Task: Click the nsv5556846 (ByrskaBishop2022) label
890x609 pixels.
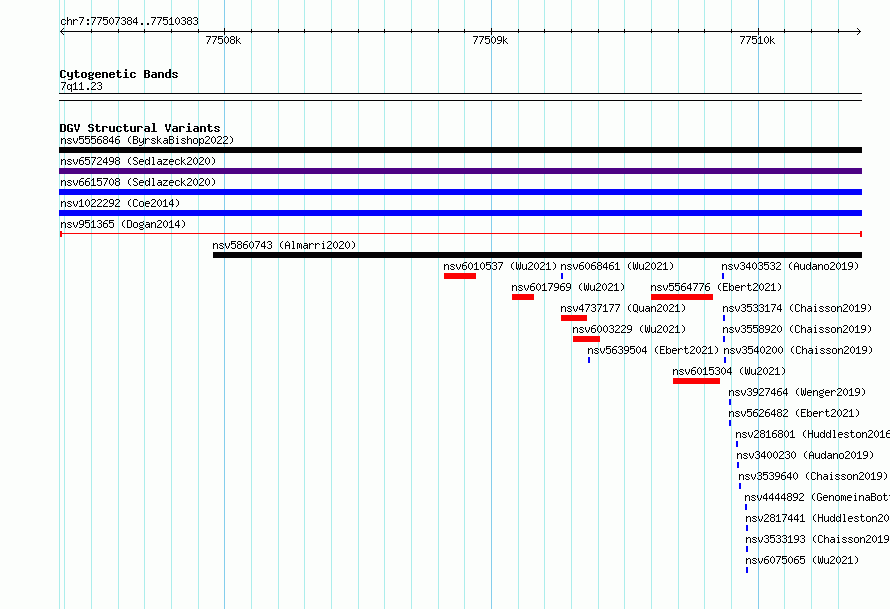Action: tap(147, 140)
